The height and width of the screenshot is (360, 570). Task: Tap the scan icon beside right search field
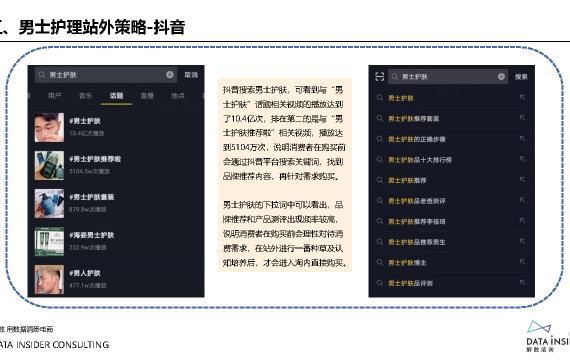380,76
